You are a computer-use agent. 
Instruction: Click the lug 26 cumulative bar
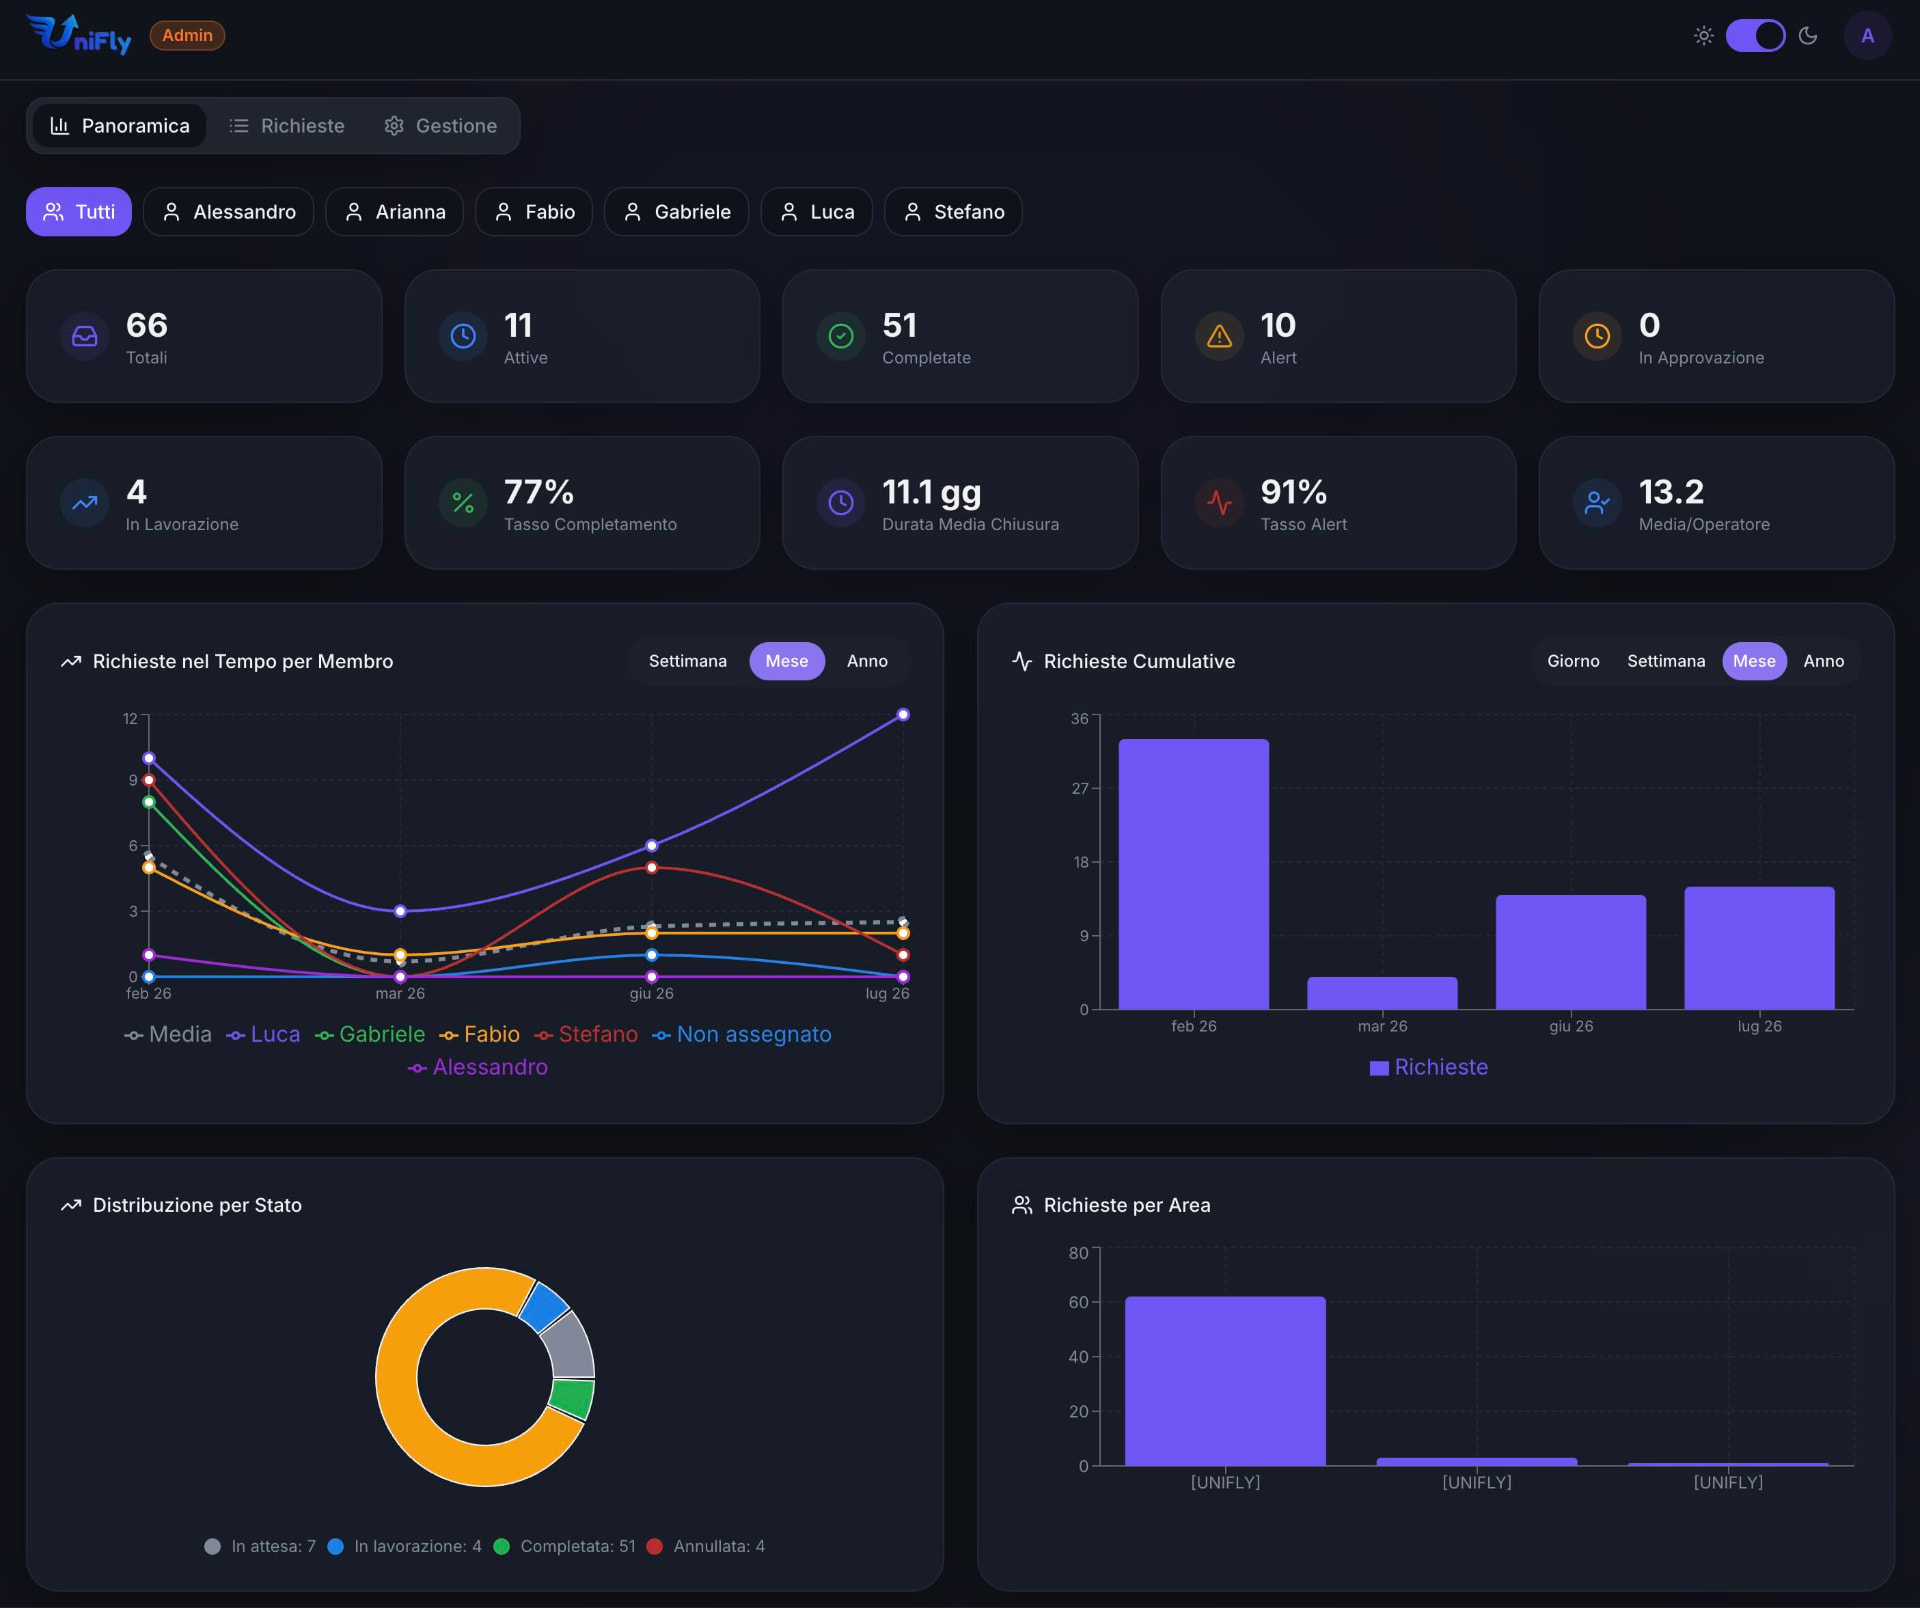pos(1760,948)
